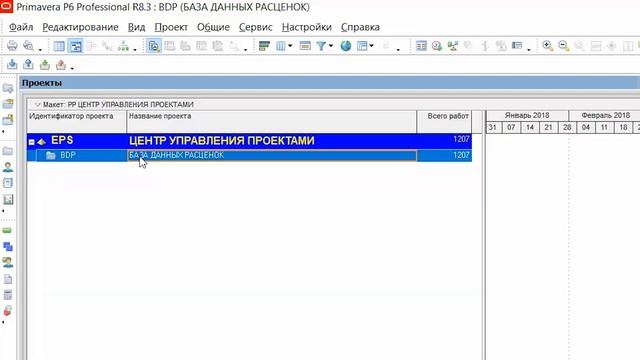The width and height of the screenshot is (640, 360).
Task: Click the blue globe icon
Action: 346,46
